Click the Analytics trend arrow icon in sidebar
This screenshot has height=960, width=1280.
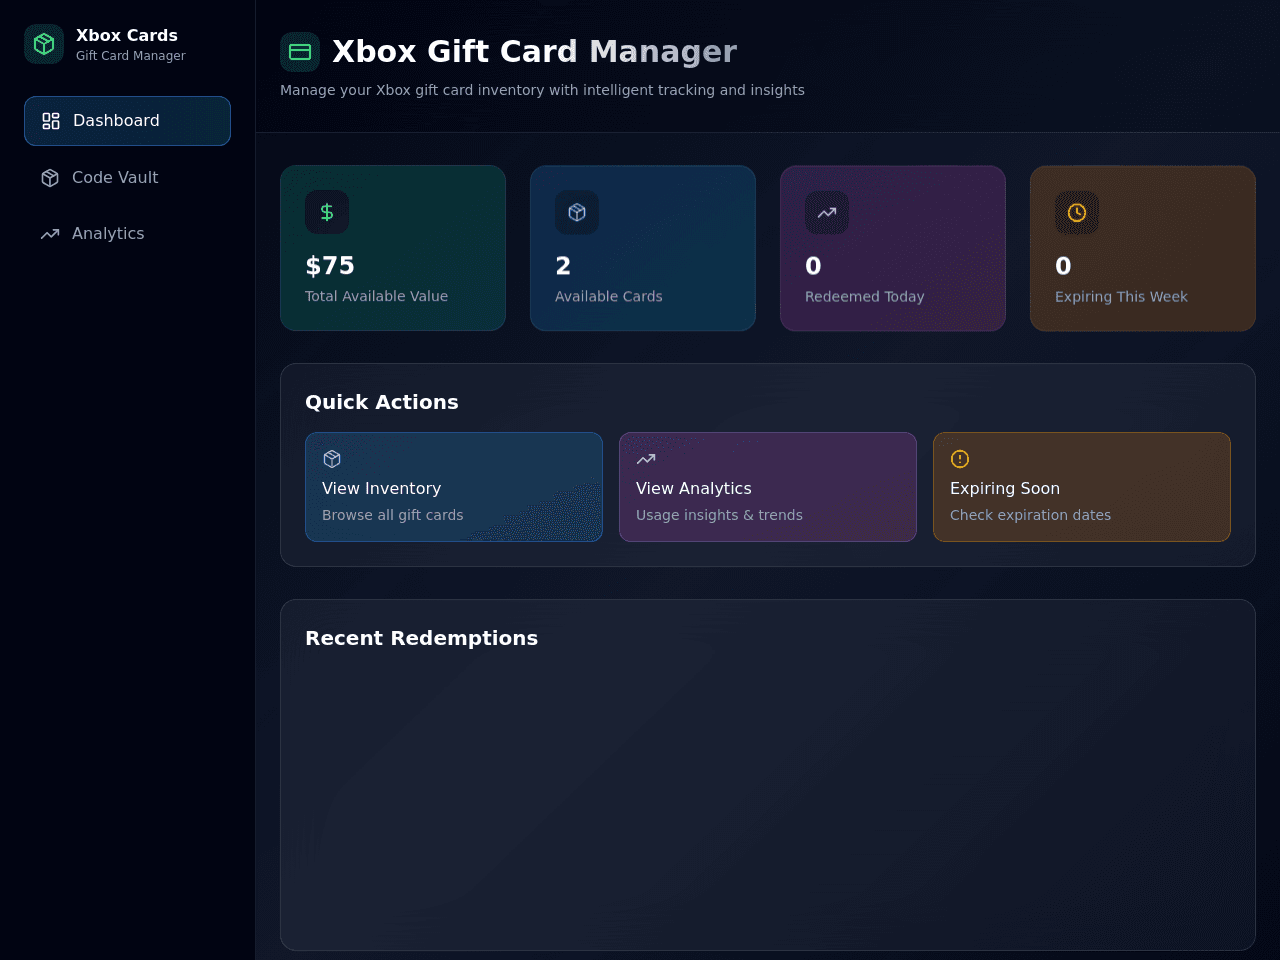tap(50, 234)
